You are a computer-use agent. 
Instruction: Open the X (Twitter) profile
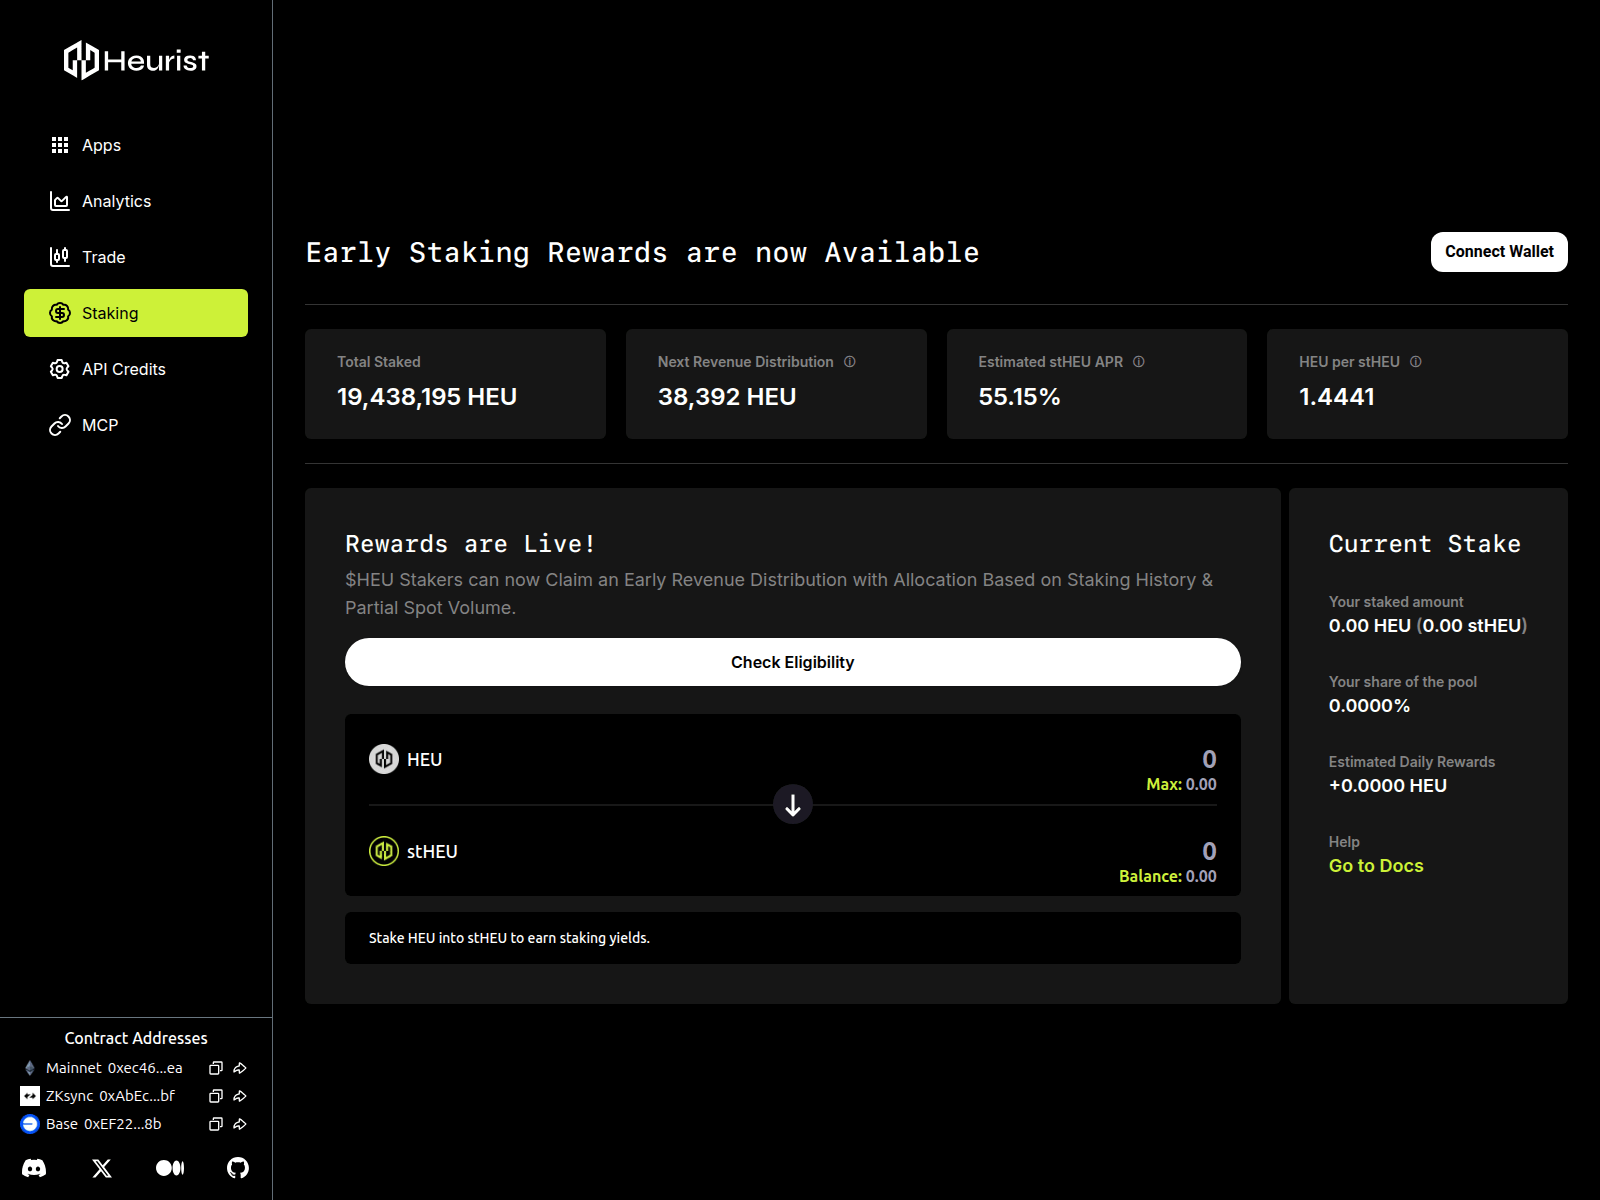point(102,1168)
